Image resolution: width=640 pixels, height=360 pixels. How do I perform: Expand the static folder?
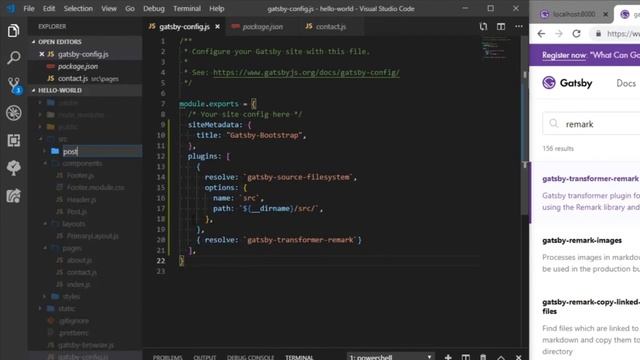tap(40, 309)
